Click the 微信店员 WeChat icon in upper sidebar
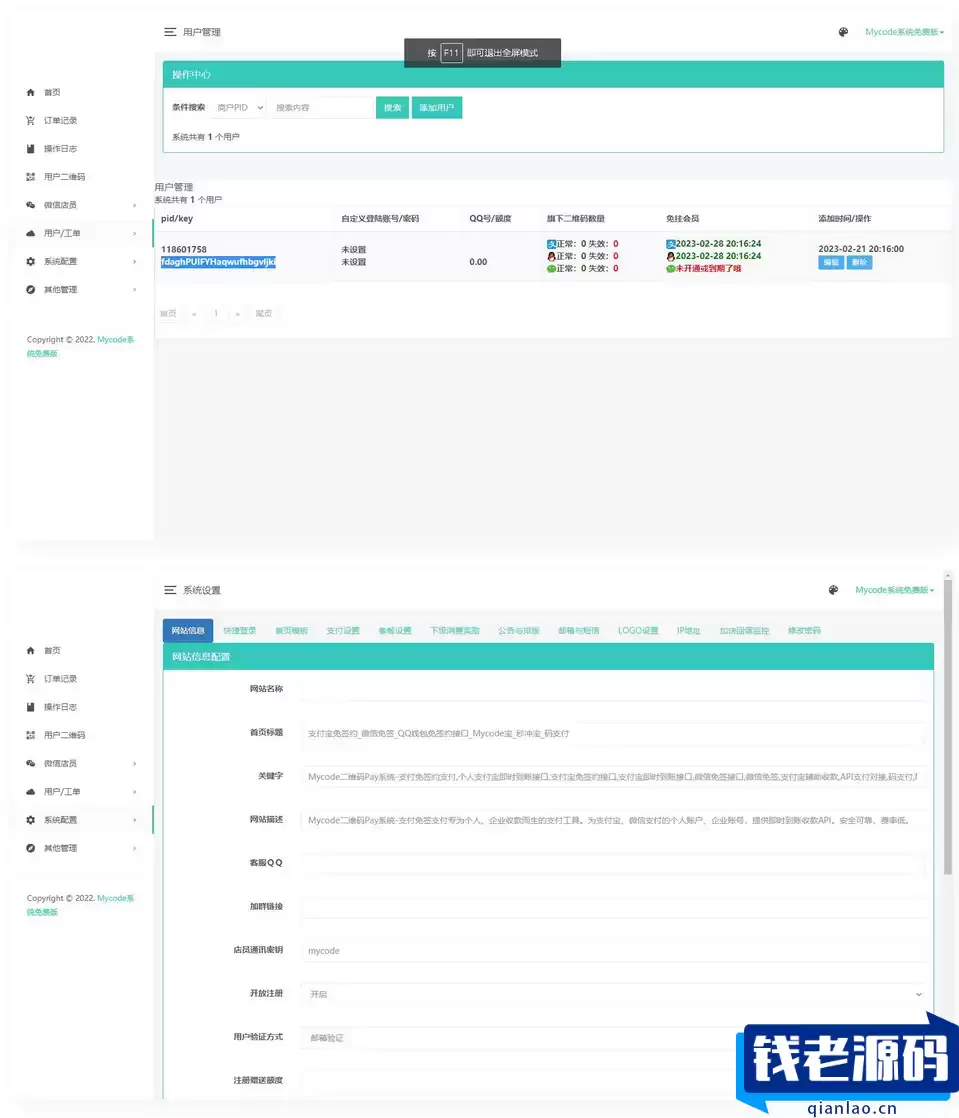This screenshot has height=1118, width=959. pos(31,205)
